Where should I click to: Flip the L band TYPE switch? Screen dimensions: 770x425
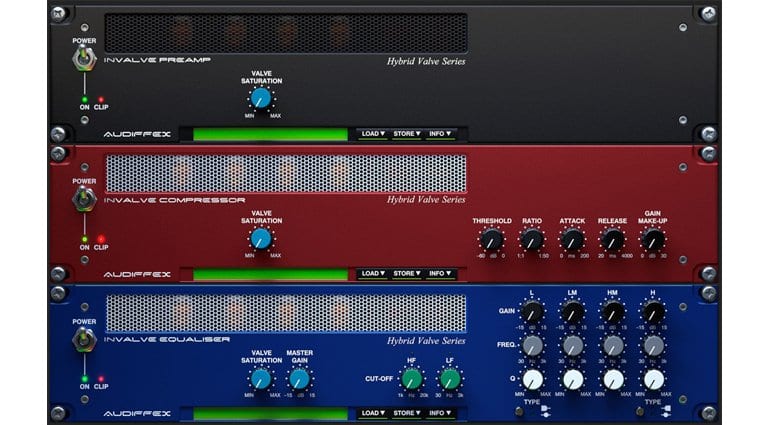click(519, 412)
